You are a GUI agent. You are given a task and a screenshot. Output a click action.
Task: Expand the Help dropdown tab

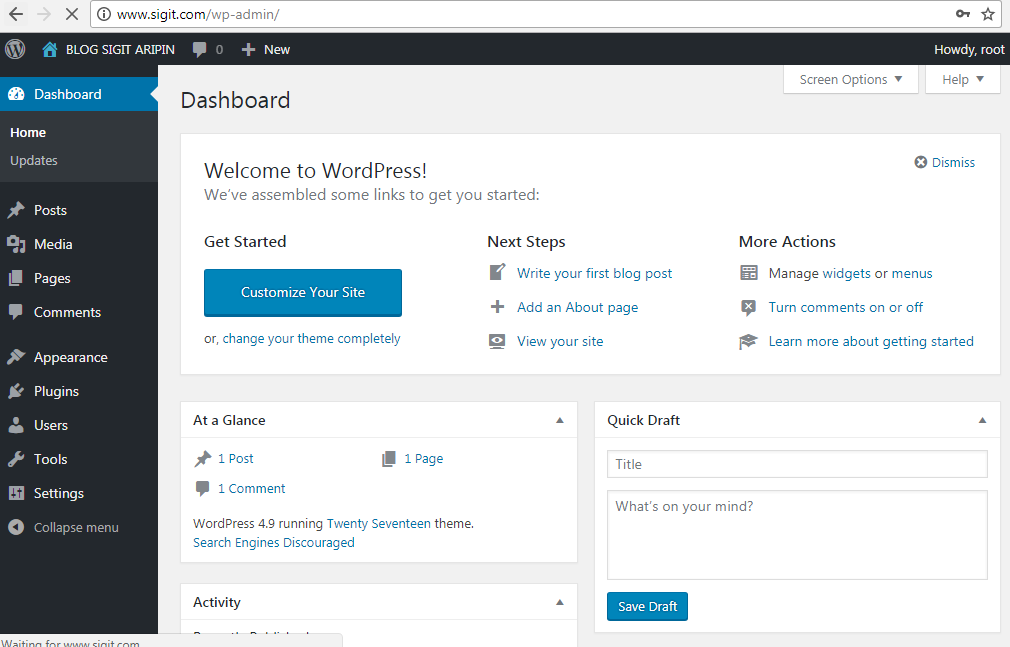click(963, 79)
